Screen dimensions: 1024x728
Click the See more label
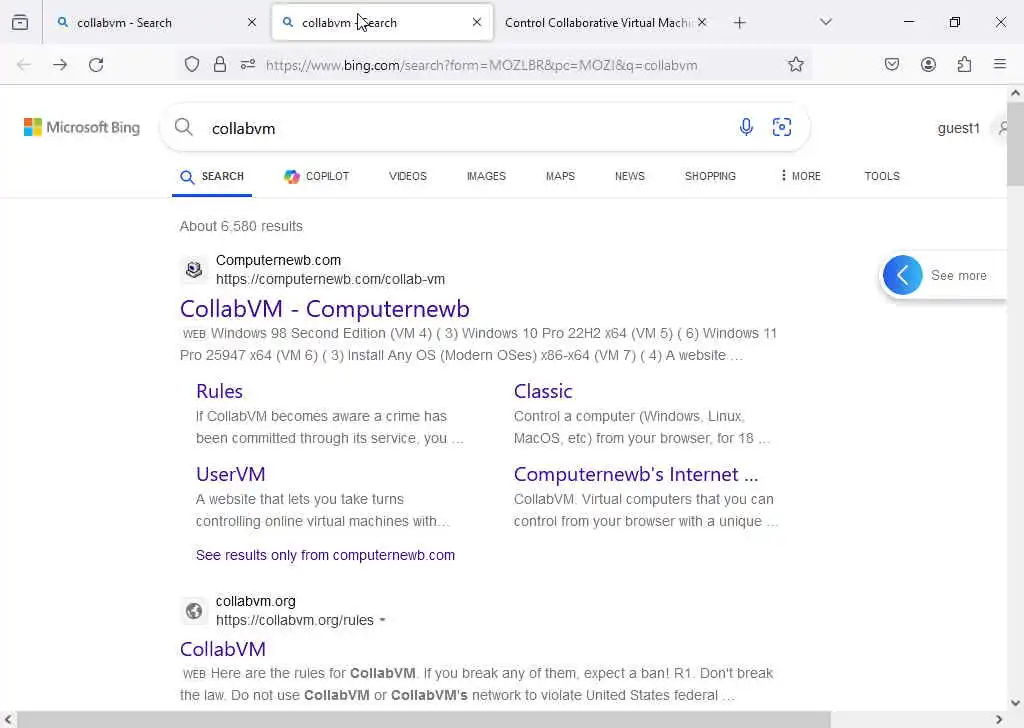coord(959,276)
